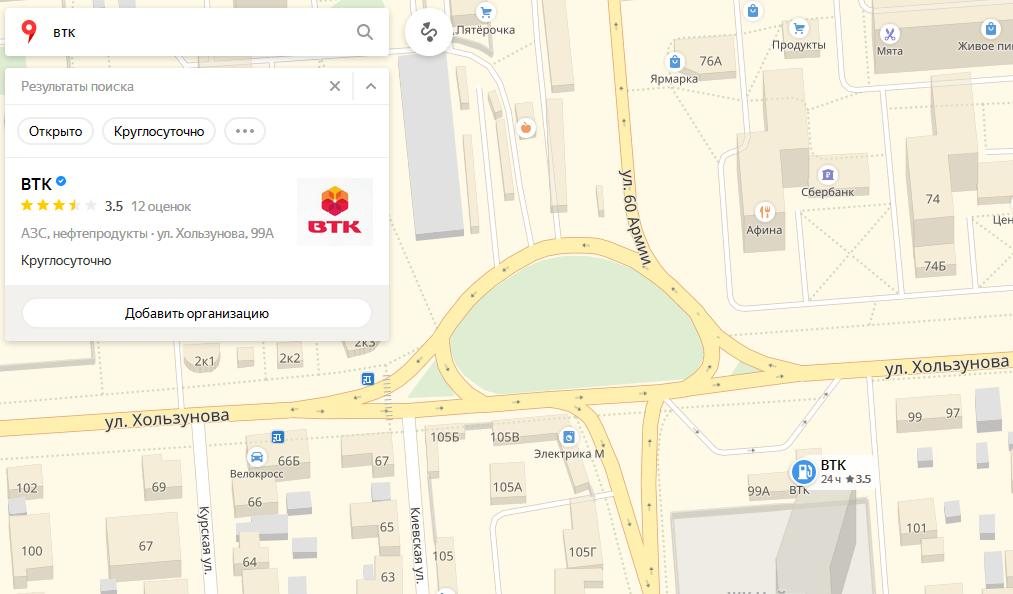
Task: Click the Пятёрочка shop cart icon
Action: 485,12
